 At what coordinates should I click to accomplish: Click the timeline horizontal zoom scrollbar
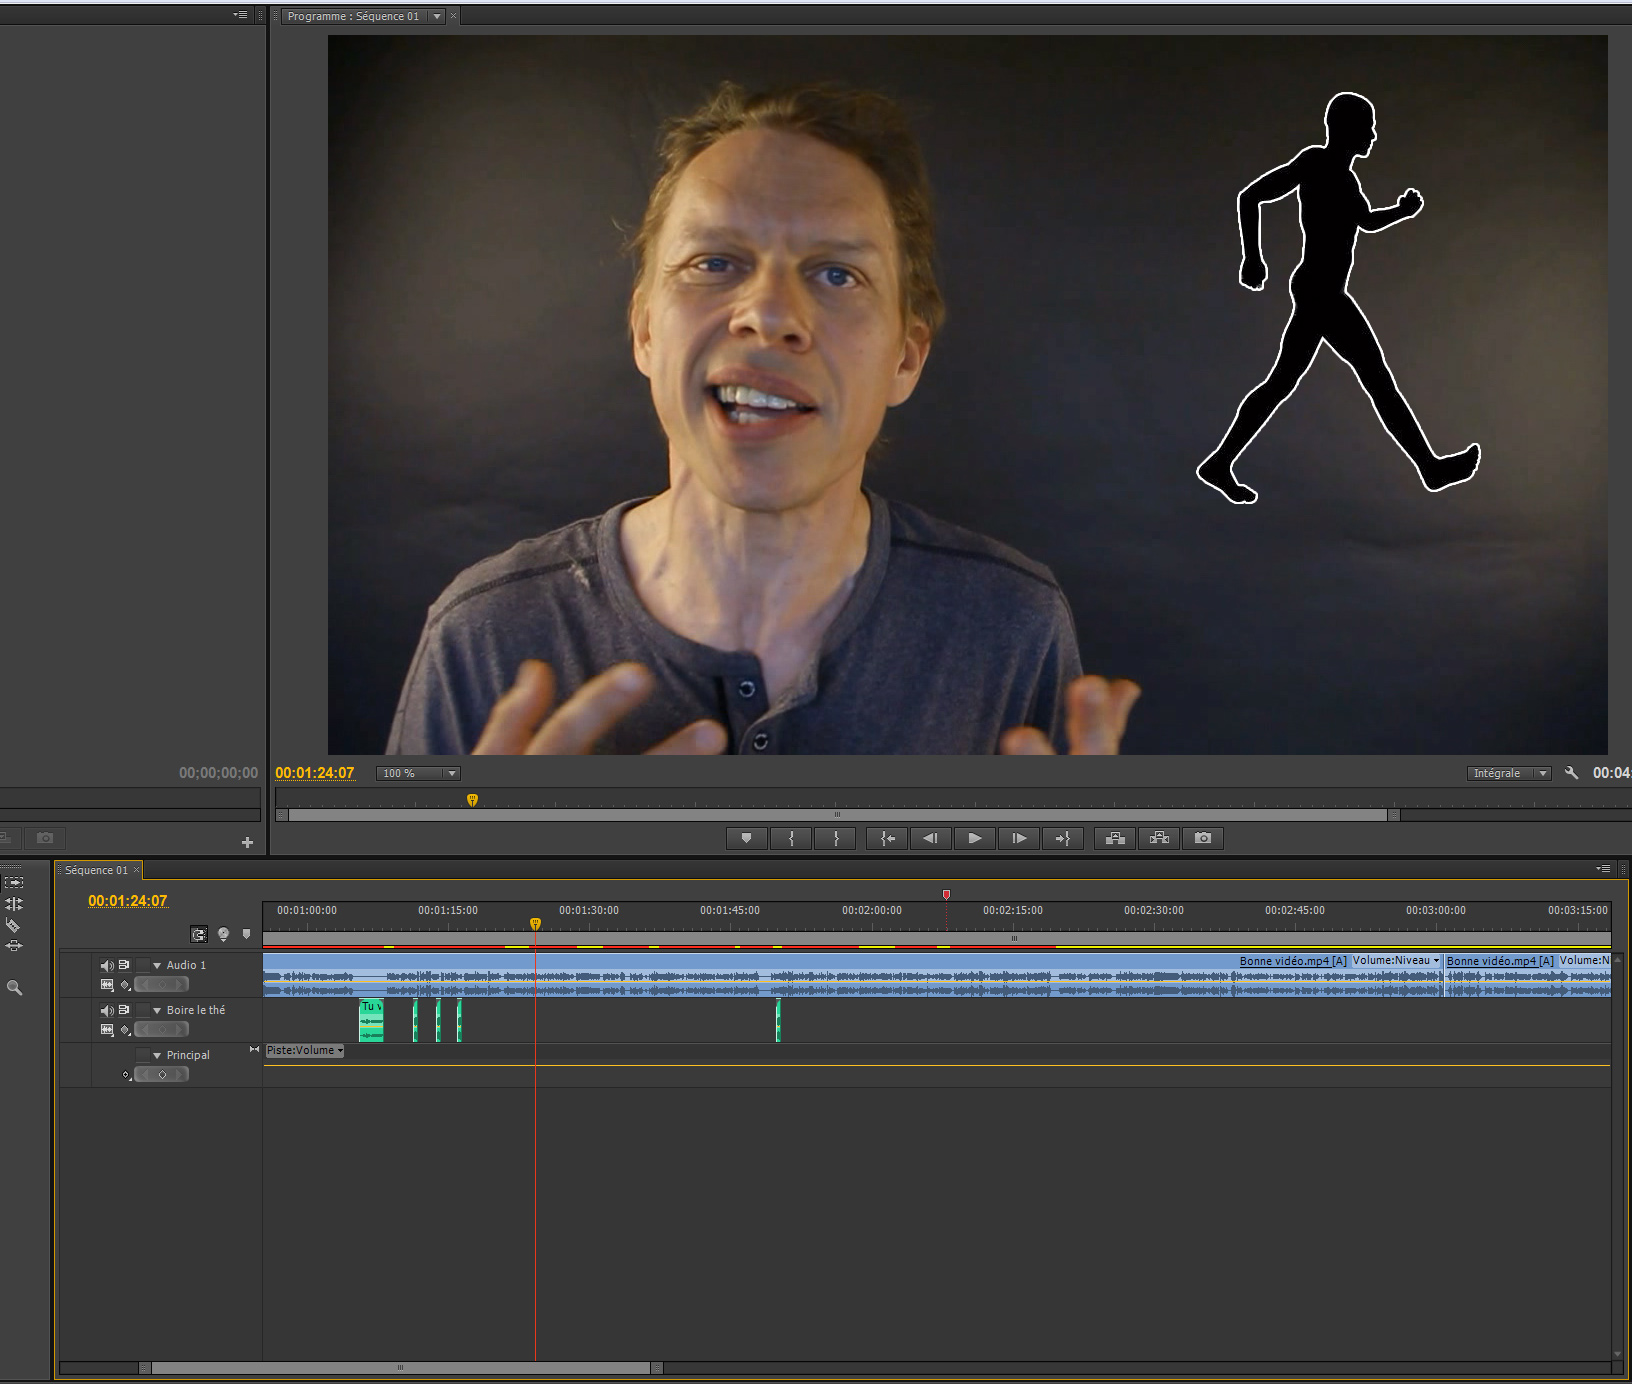[x=399, y=1366]
